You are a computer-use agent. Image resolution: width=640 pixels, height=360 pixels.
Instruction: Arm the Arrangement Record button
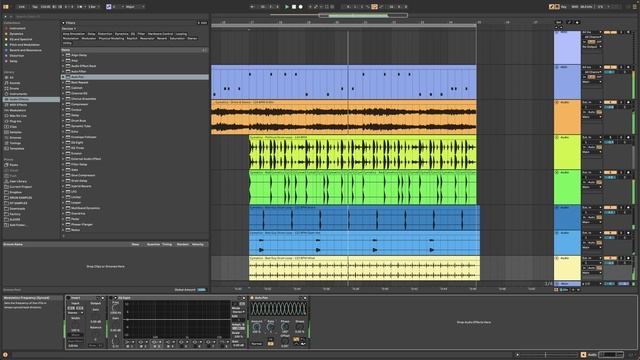point(301,7)
